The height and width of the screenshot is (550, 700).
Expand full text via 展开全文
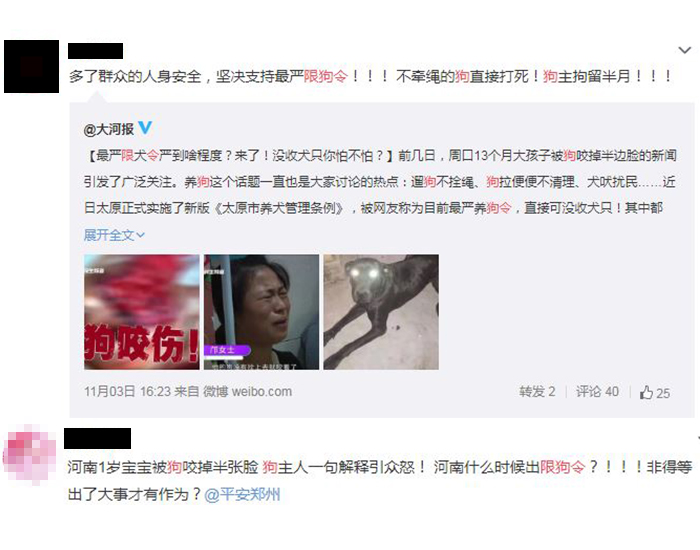(x=114, y=235)
